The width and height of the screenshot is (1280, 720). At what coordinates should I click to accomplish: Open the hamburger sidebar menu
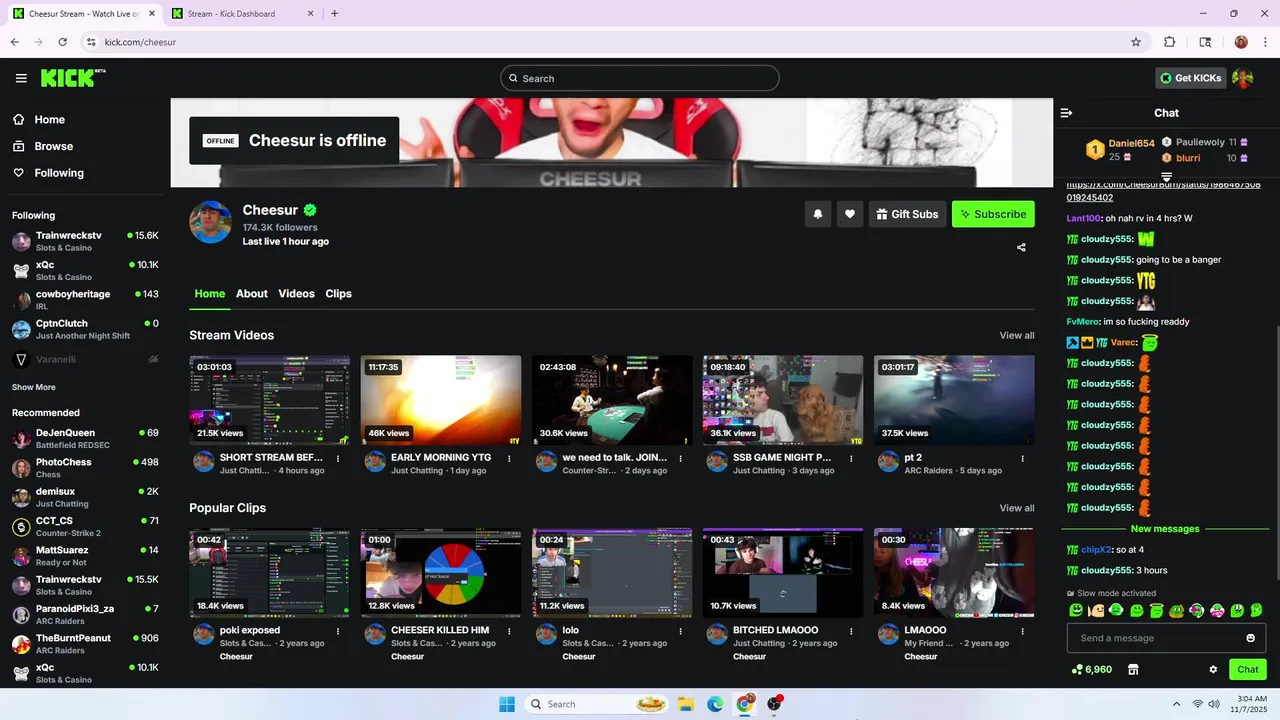coord(21,78)
